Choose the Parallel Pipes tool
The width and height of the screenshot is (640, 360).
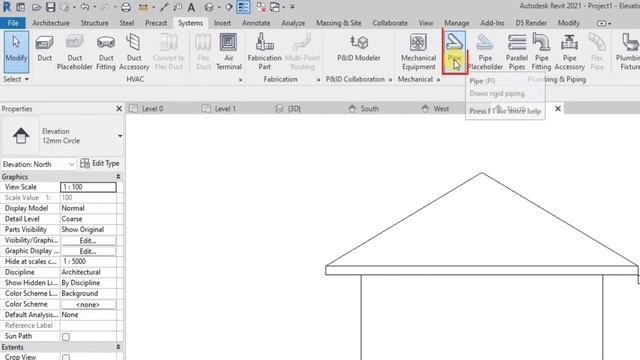point(517,52)
